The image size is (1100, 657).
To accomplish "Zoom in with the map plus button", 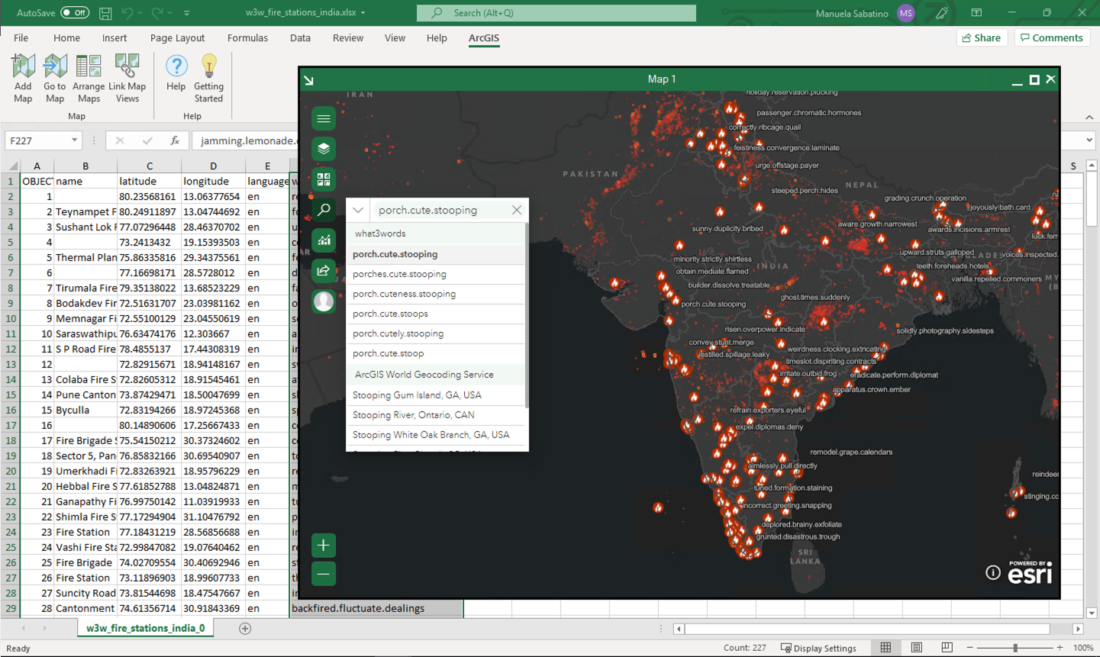I will pyautogui.click(x=323, y=545).
